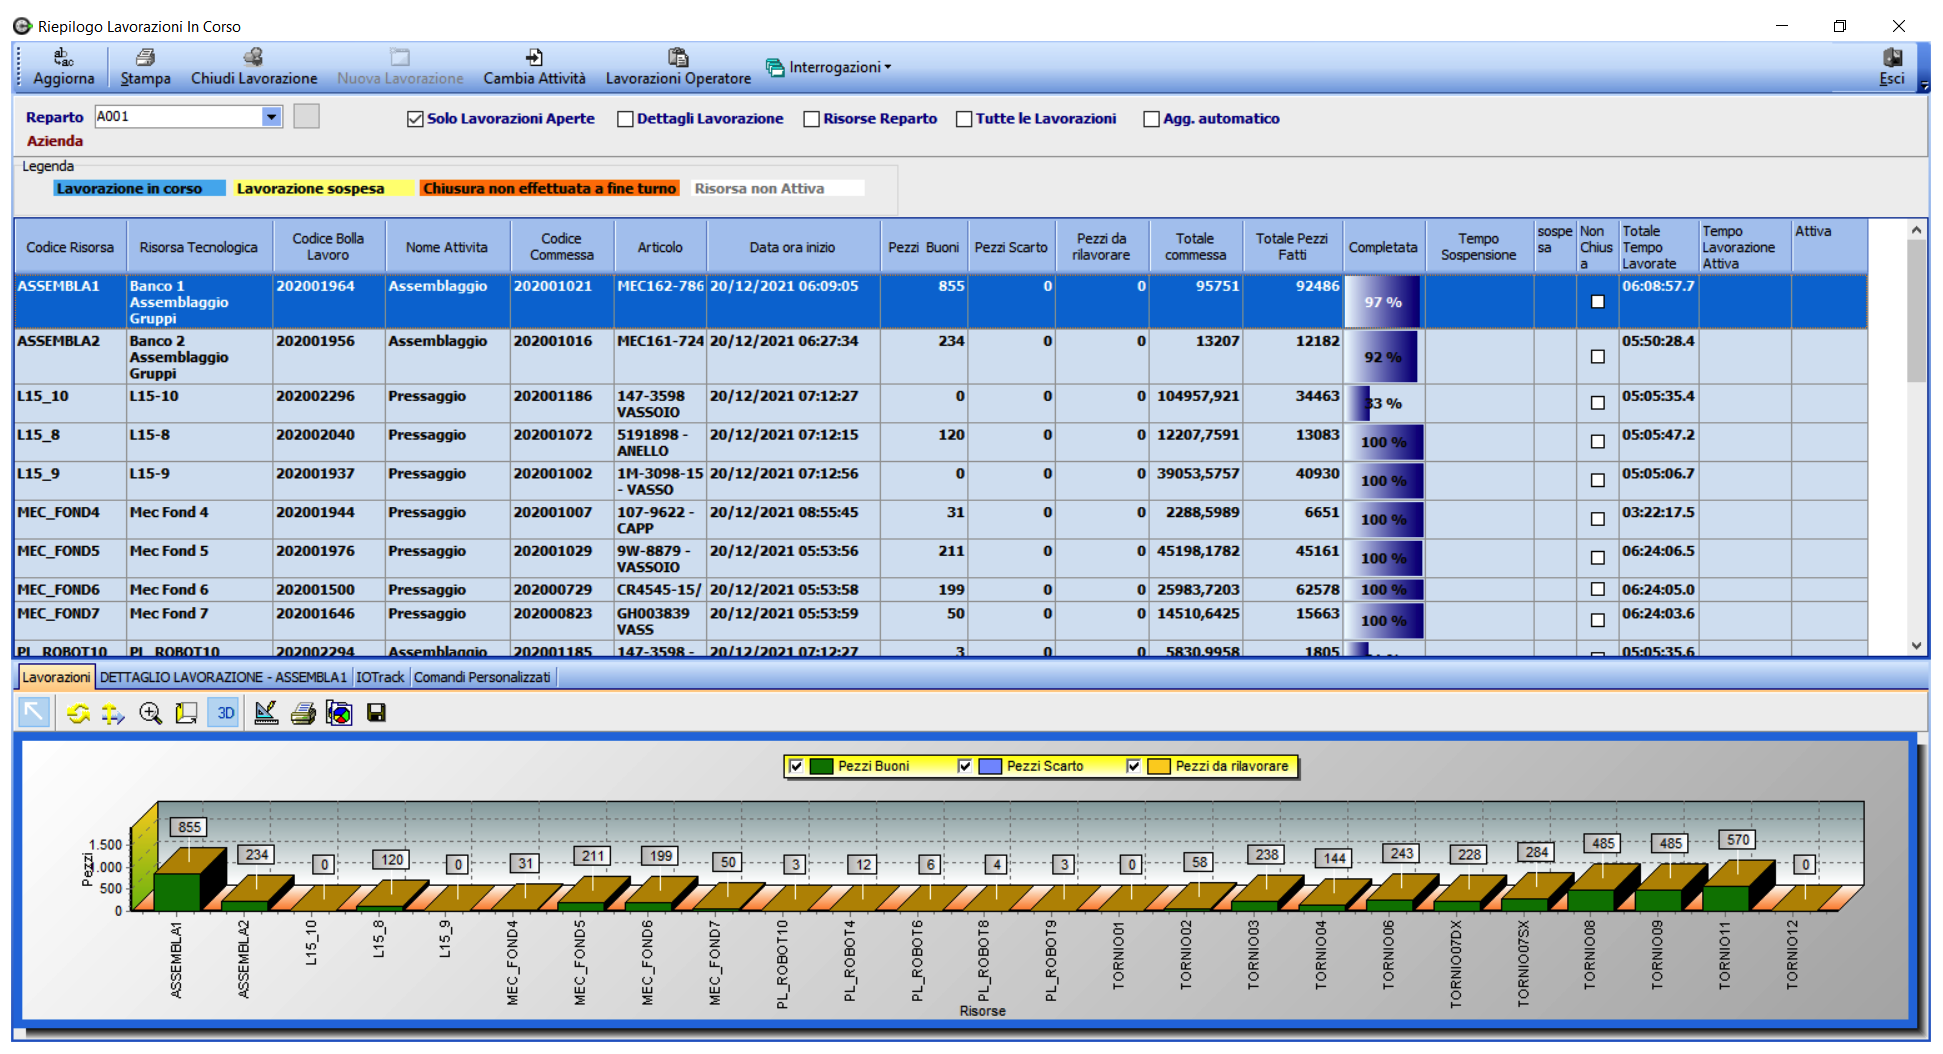Select the chart zoom magnifier tool
Viewport: 1943px width, 1054px height.
pos(150,713)
